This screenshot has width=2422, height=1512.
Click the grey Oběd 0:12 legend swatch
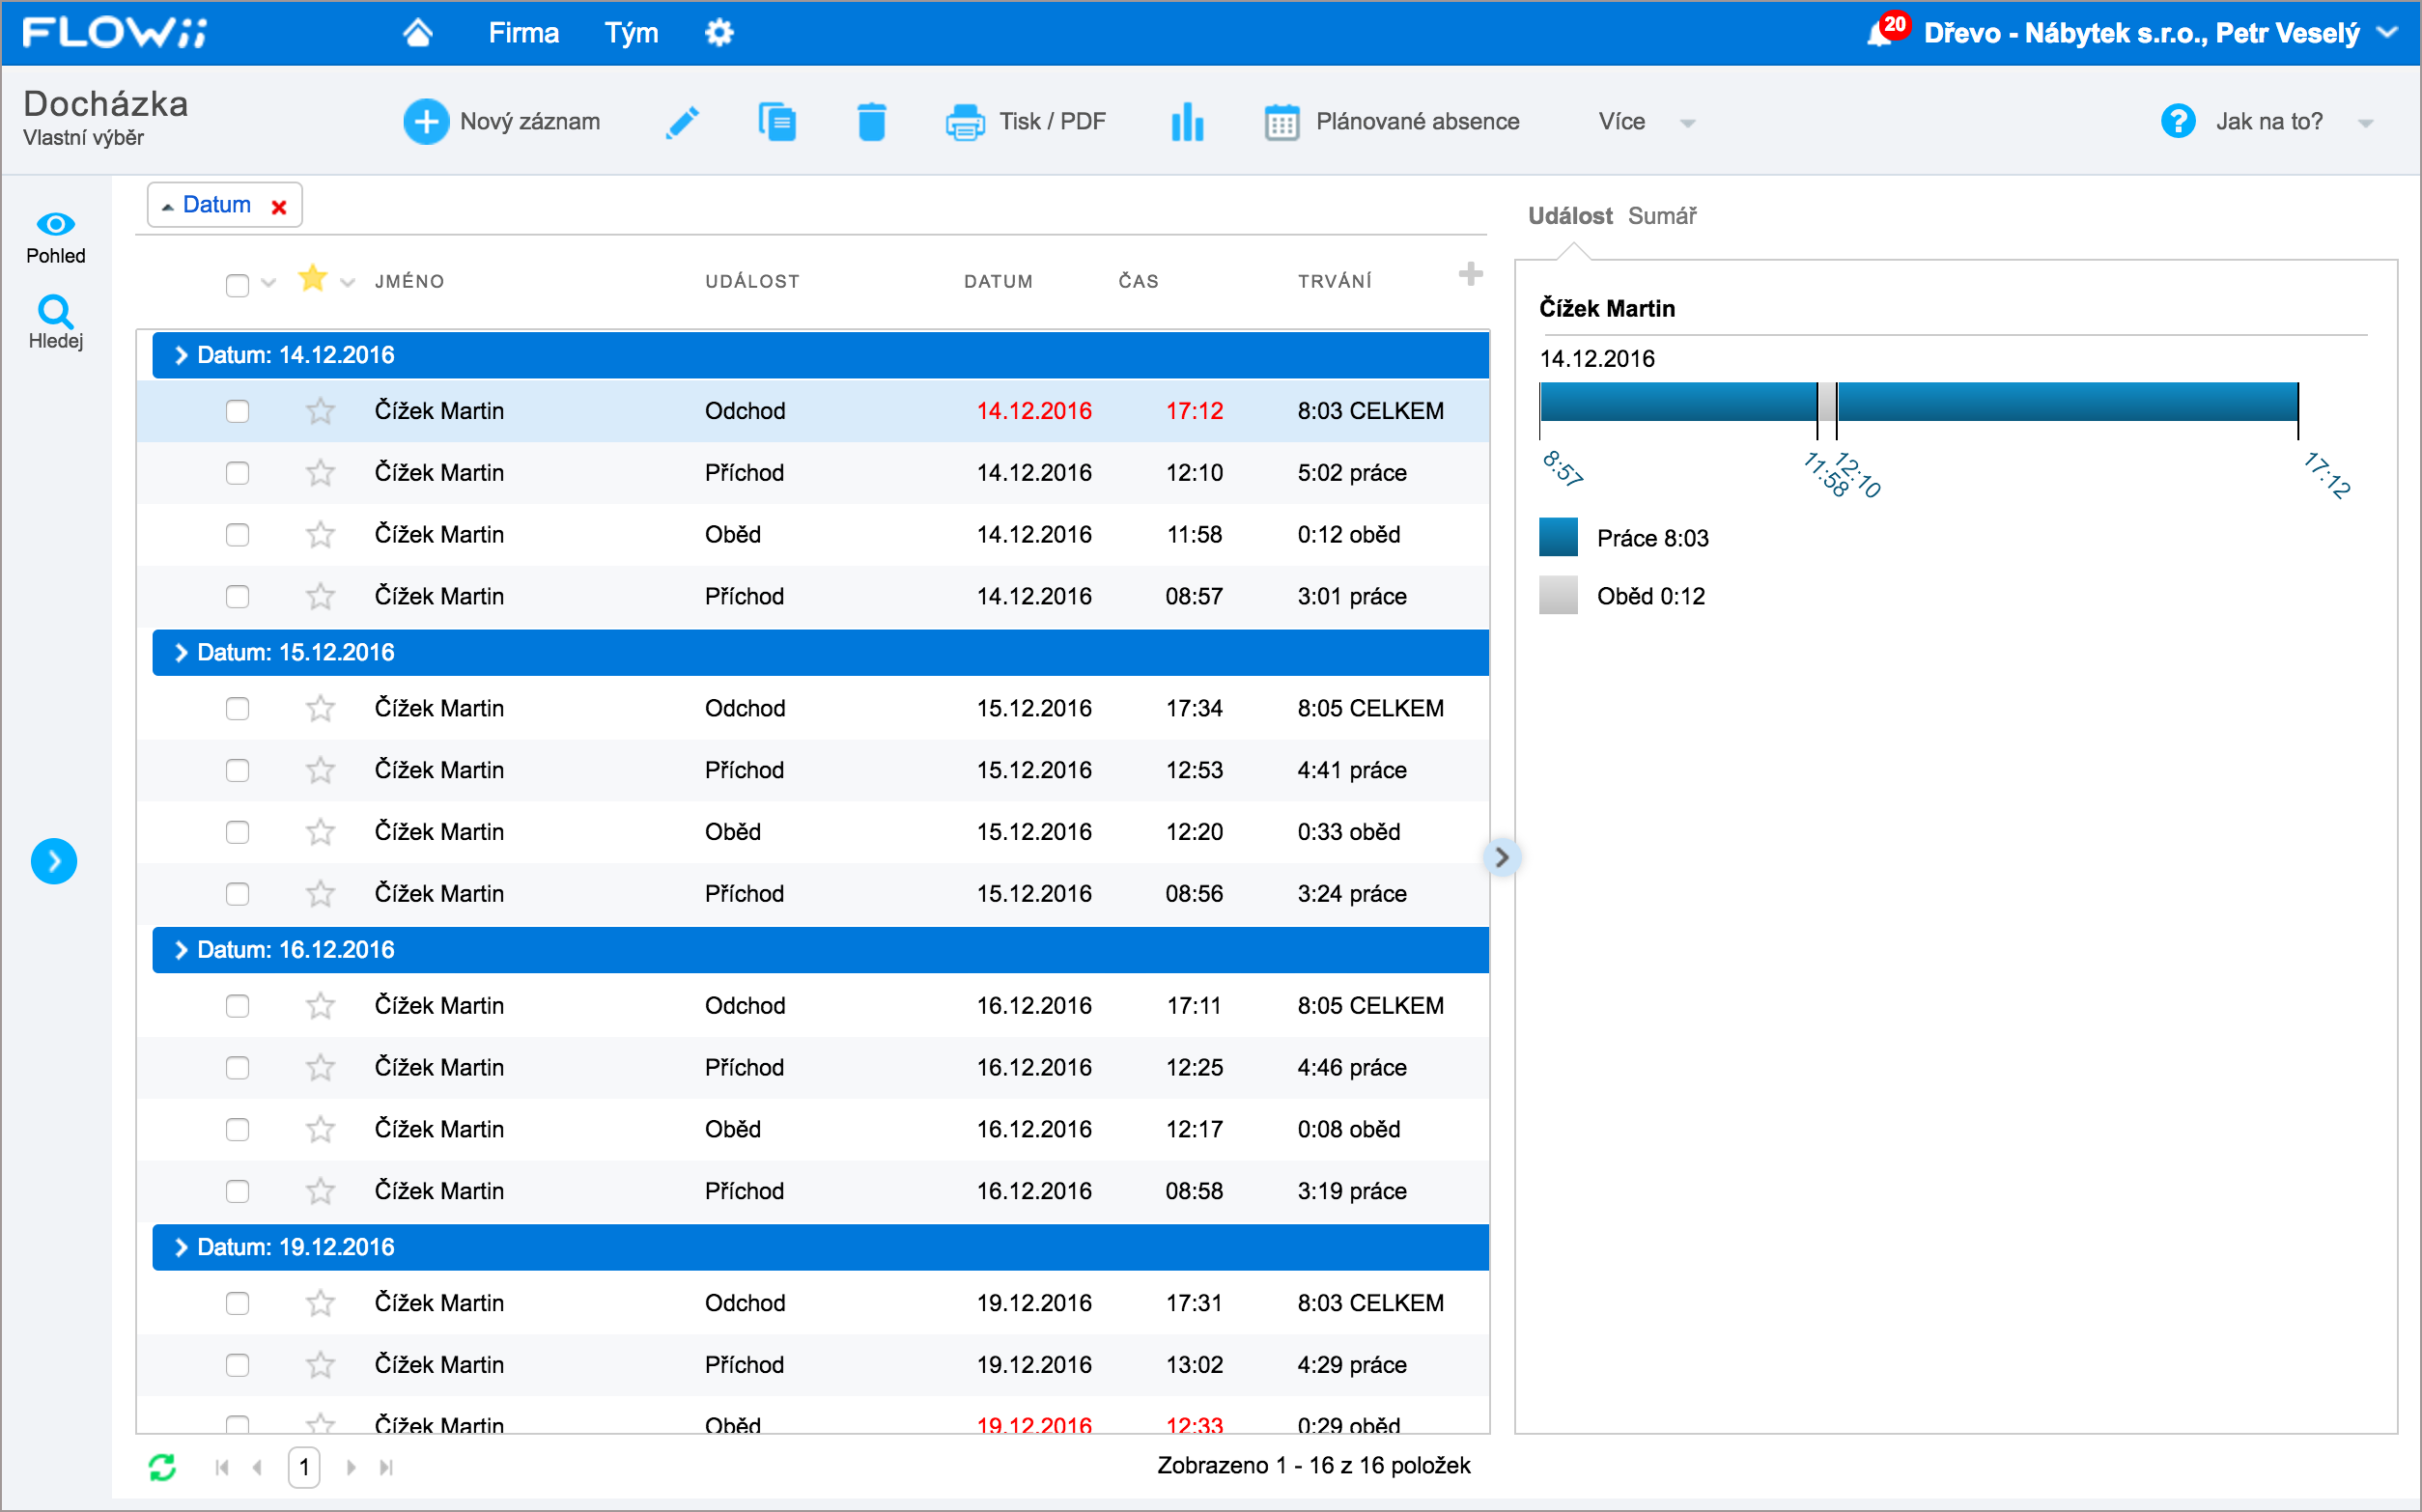1558,595
